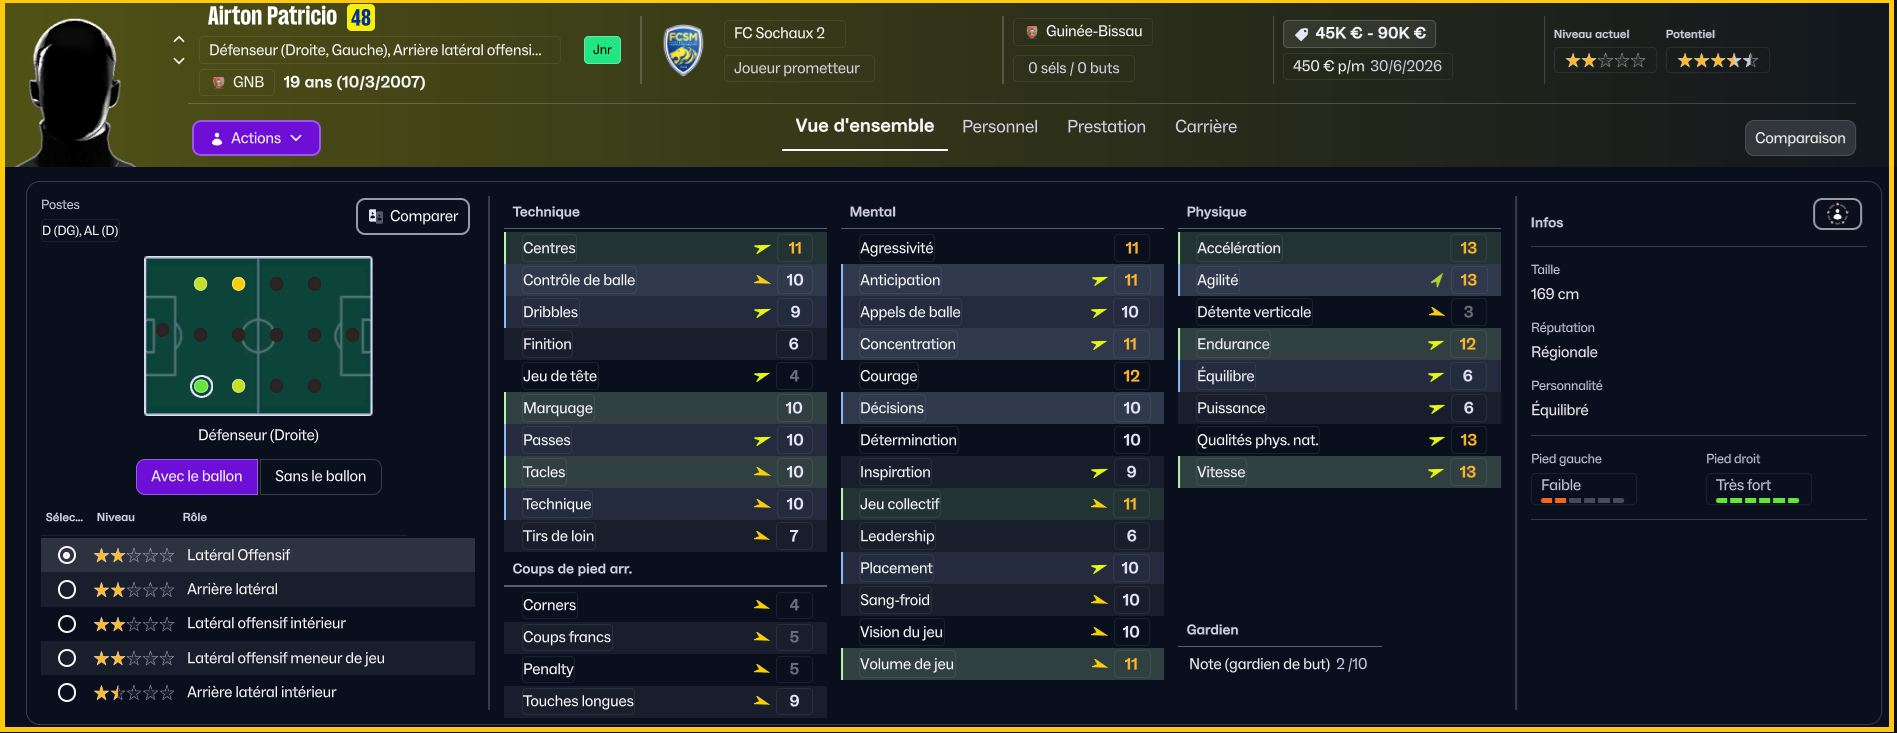Go to previous player with up chevron
The height and width of the screenshot is (733, 1897).
(179, 39)
